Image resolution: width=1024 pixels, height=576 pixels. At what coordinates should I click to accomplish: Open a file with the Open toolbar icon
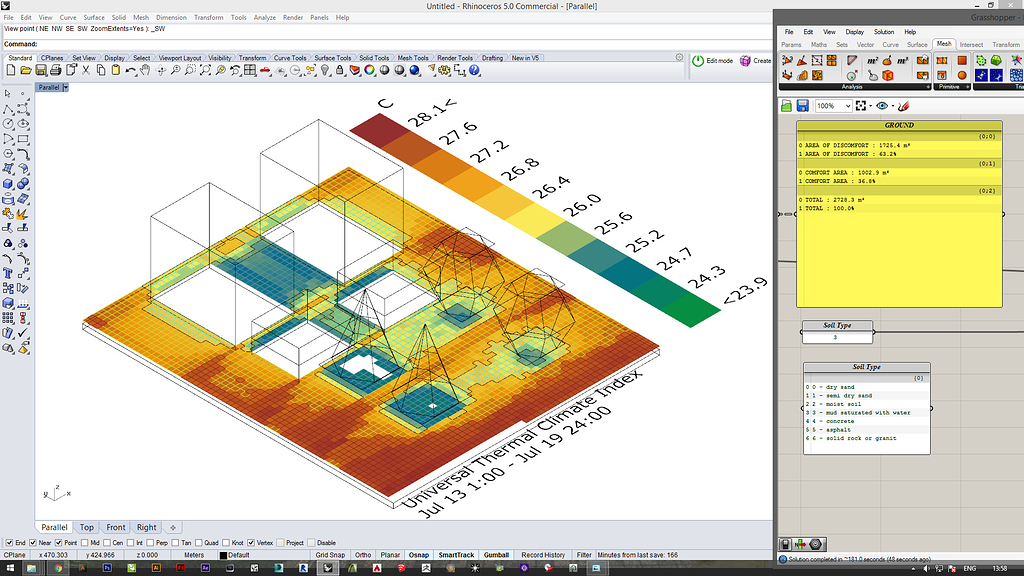tap(24, 70)
